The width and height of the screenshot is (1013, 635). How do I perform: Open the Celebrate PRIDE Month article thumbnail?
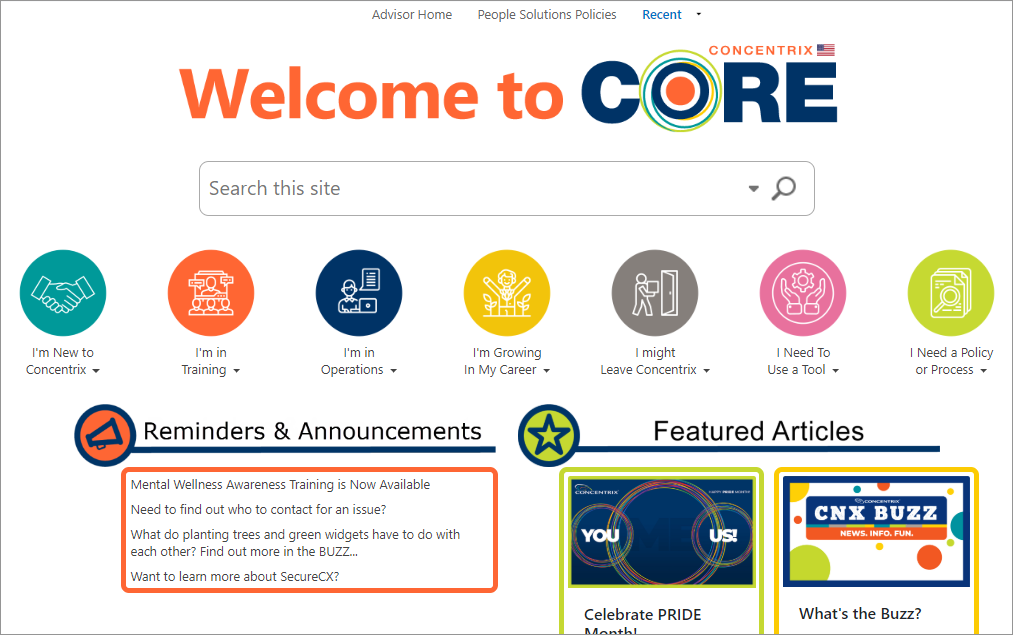(x=661, y=531)
